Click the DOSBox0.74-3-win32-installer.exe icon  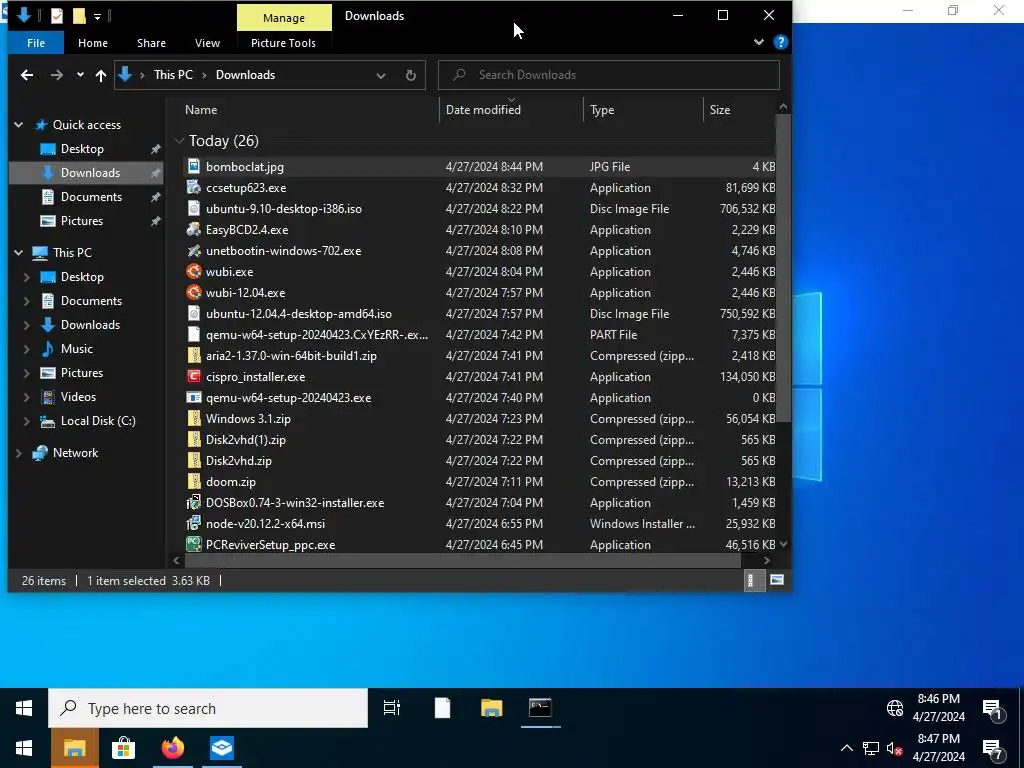(193, 502)
